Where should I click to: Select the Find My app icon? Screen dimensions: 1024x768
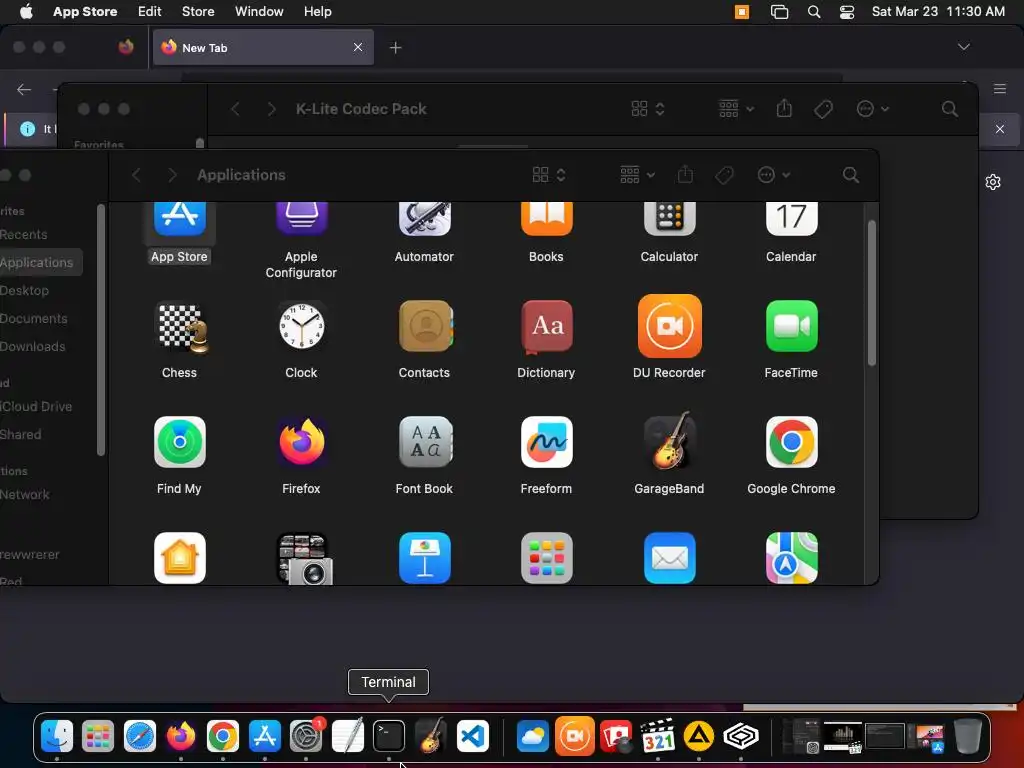click(180, 442)
